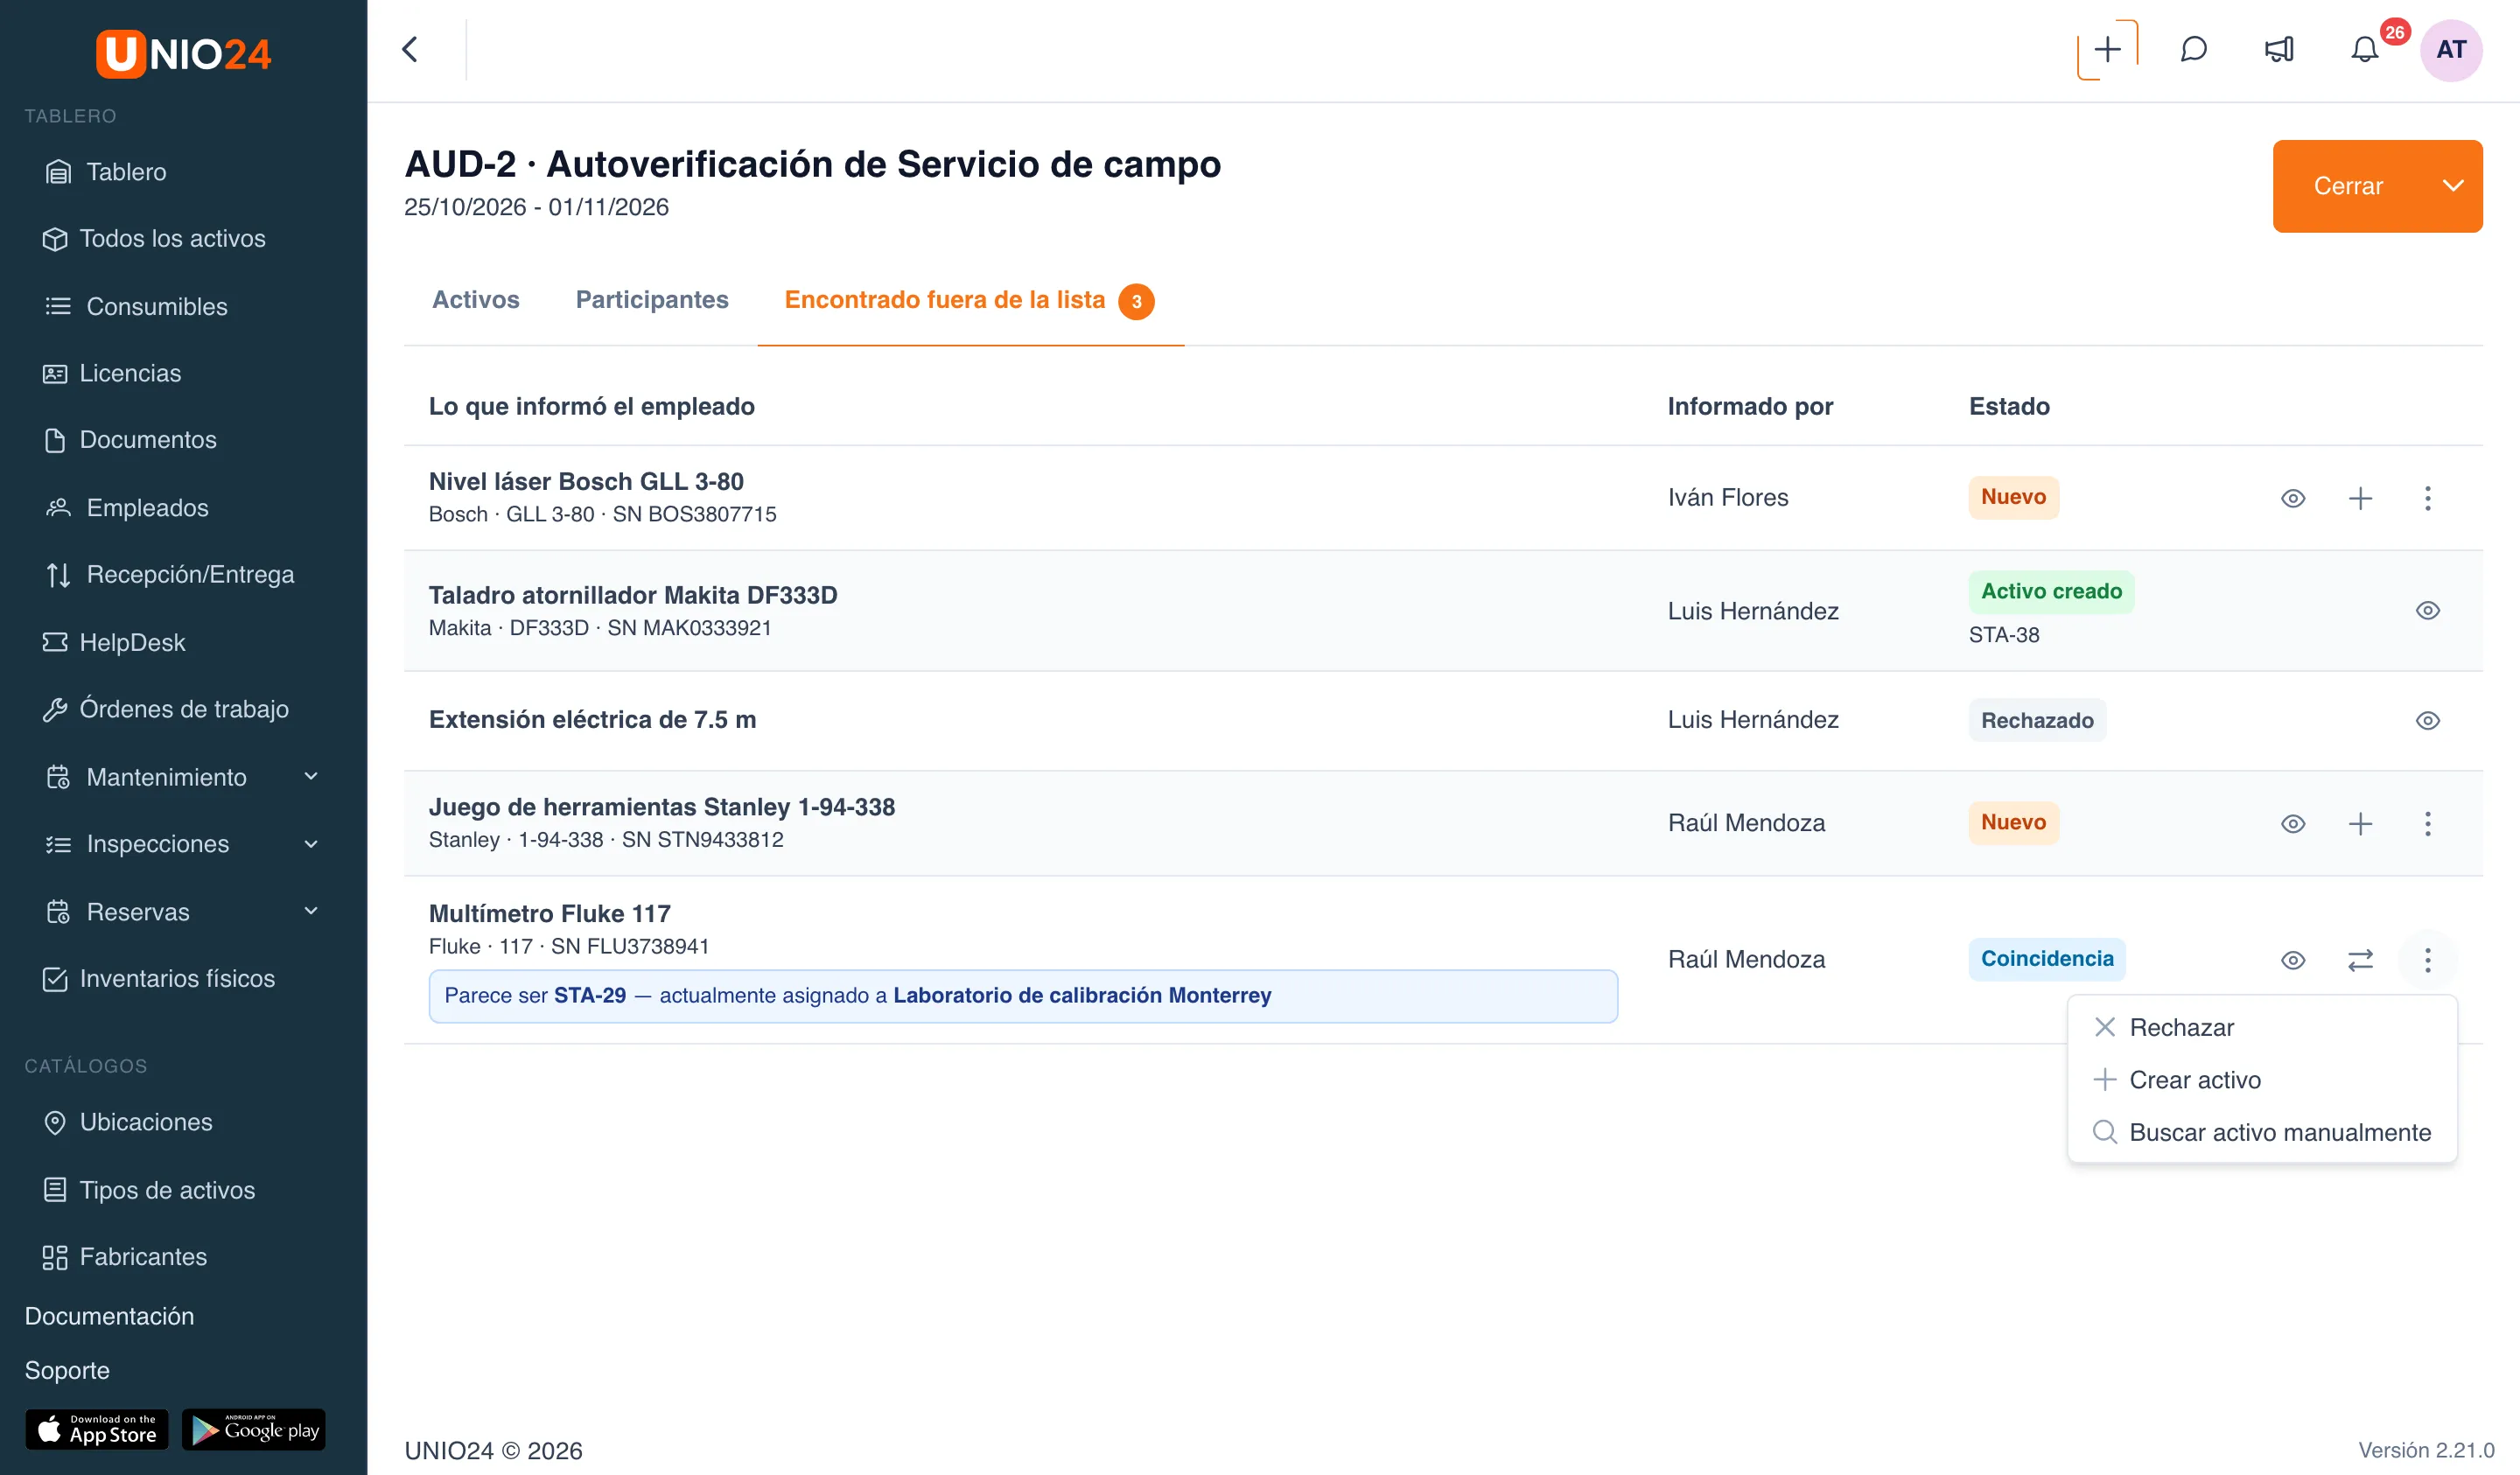Click the UNIO24 logo
The image size is (2520, 1475).
[x=183, y=54]
